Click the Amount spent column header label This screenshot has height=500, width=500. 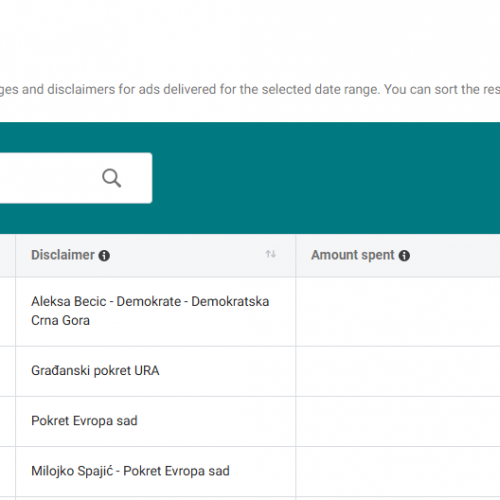353,255
